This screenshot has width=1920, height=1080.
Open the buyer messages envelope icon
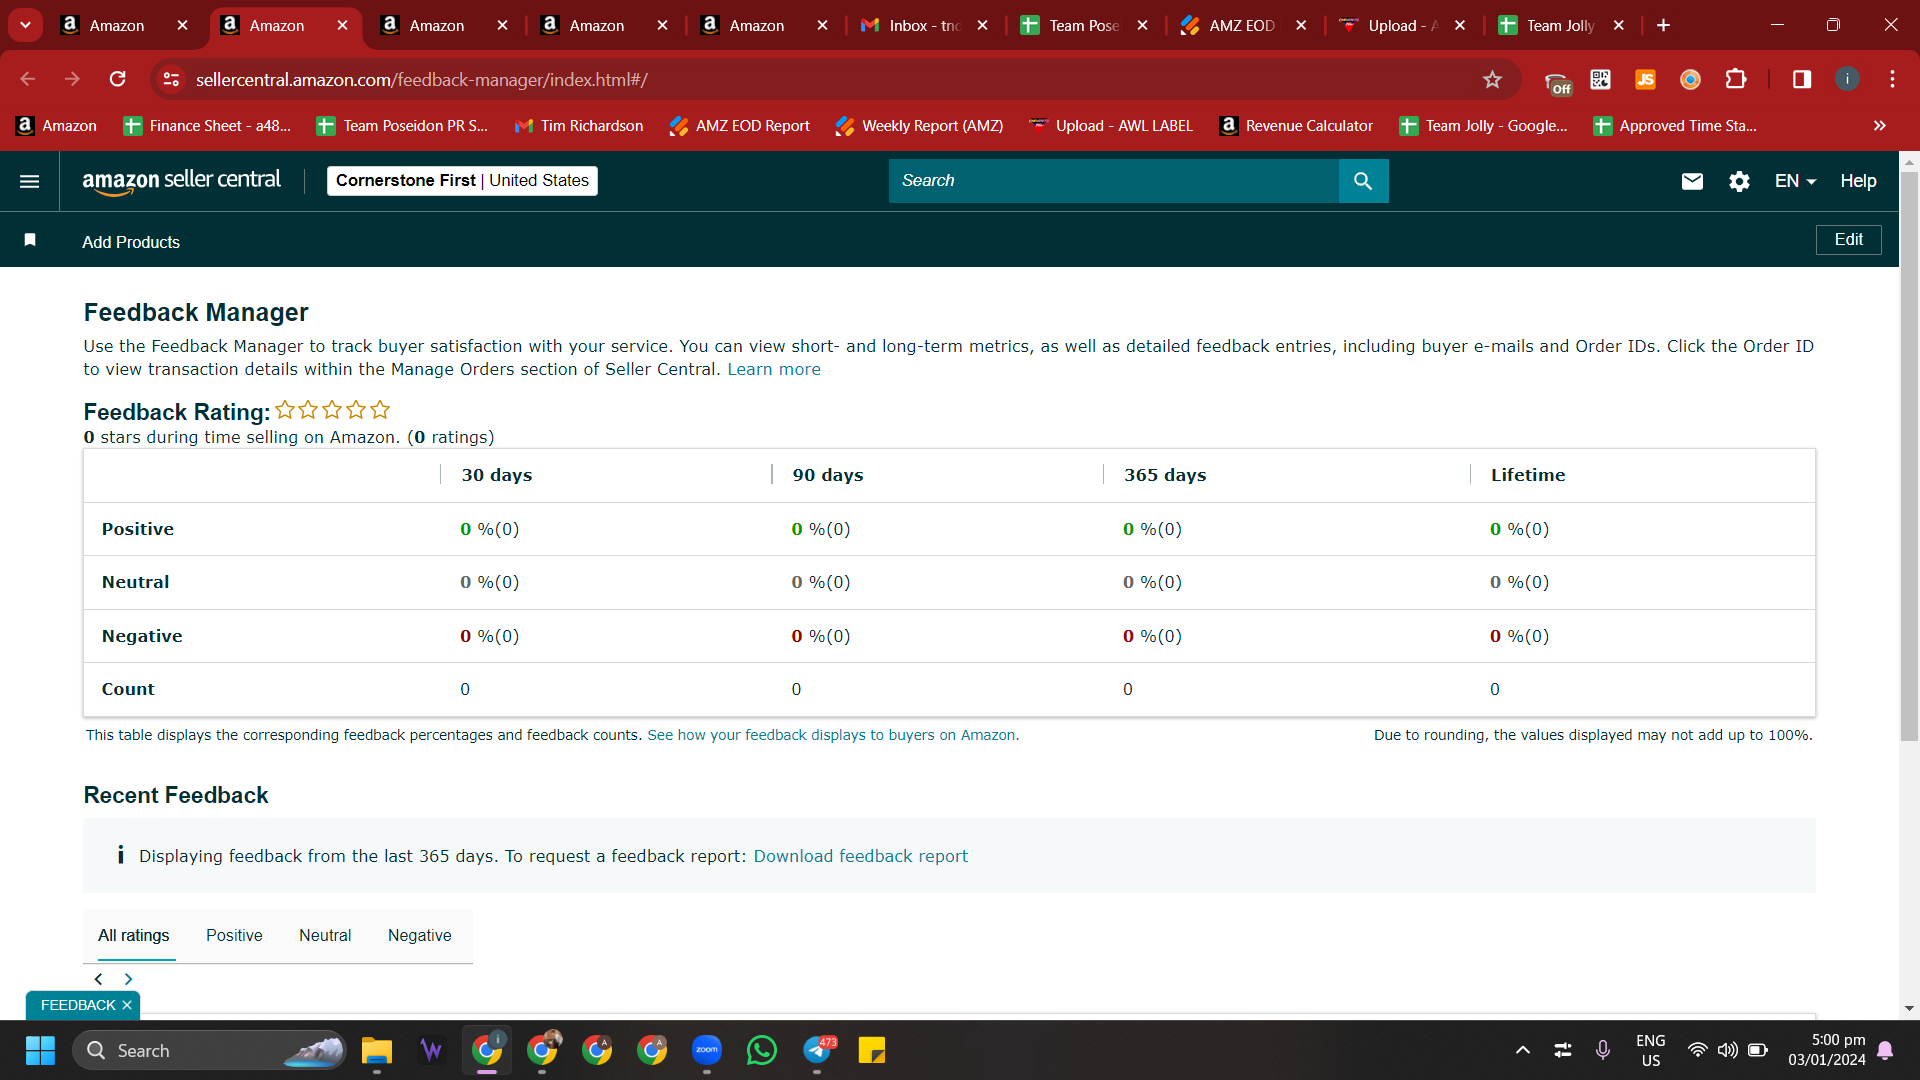pyautogui.click(x=1692, y=181)
